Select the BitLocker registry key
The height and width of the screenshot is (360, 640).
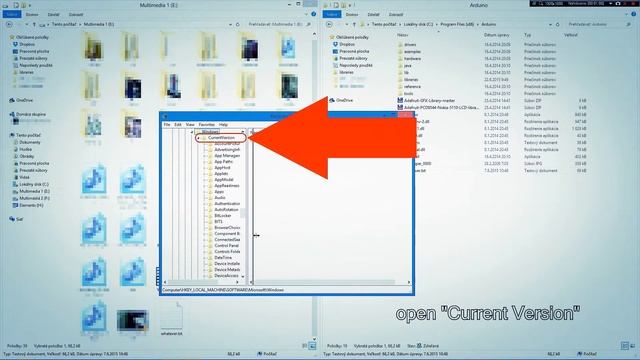(x=223, y=216)
